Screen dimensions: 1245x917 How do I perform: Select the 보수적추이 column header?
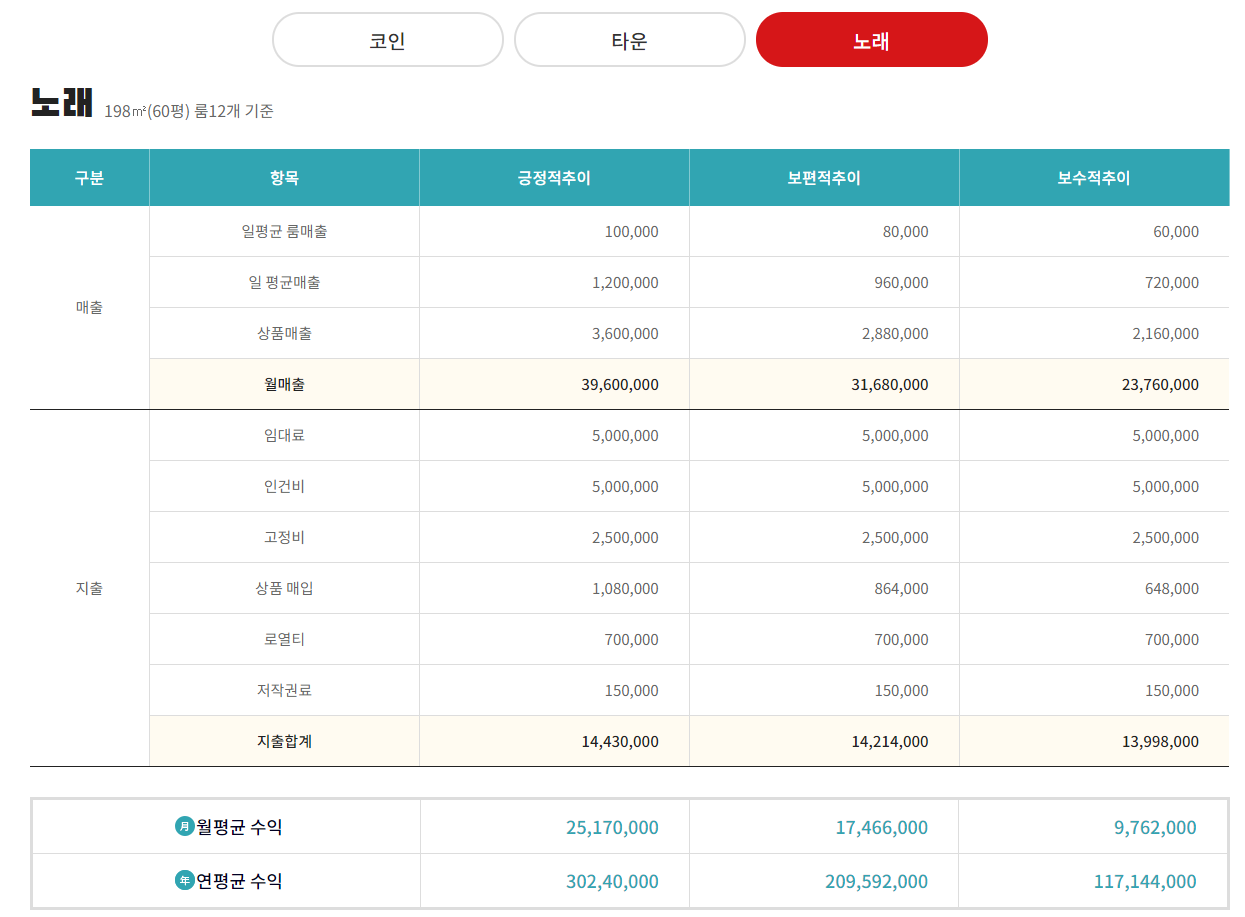[1093, 177]
